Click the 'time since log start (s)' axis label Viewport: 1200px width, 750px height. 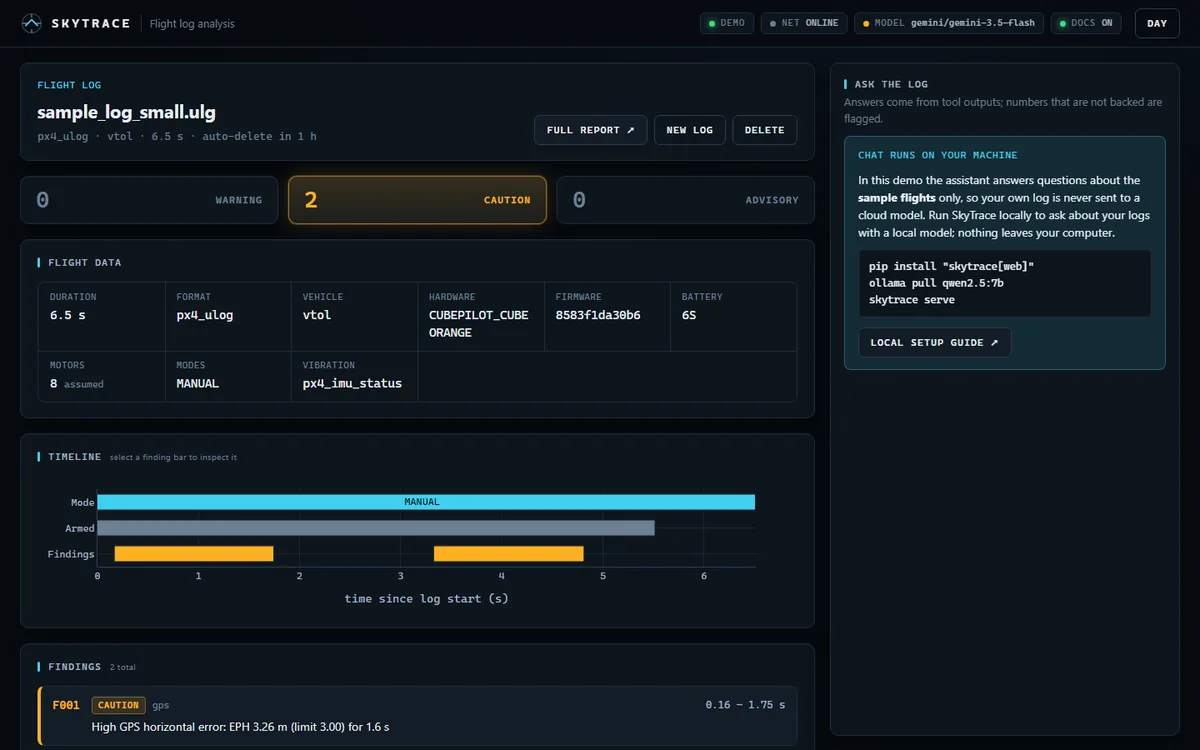[x=426, y=598]
